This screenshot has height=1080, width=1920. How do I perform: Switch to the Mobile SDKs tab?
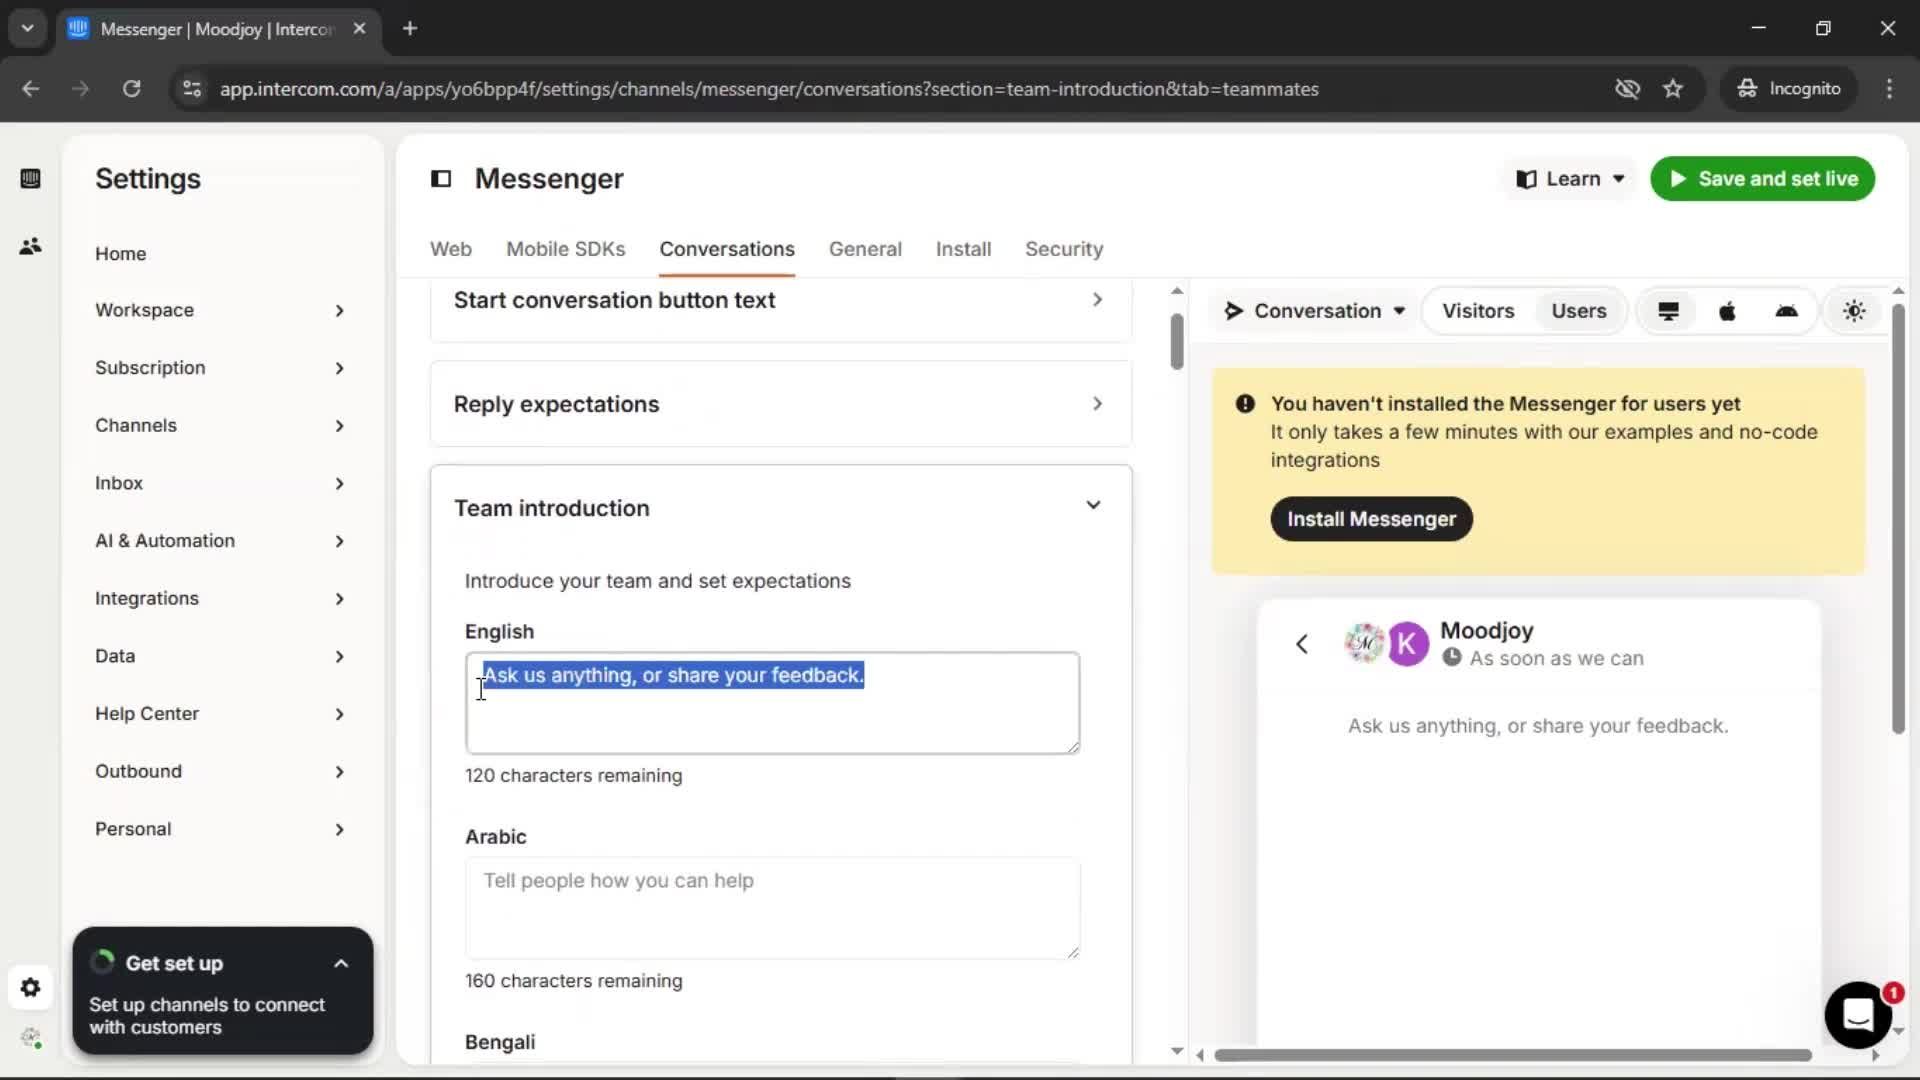tap(565, 249)
